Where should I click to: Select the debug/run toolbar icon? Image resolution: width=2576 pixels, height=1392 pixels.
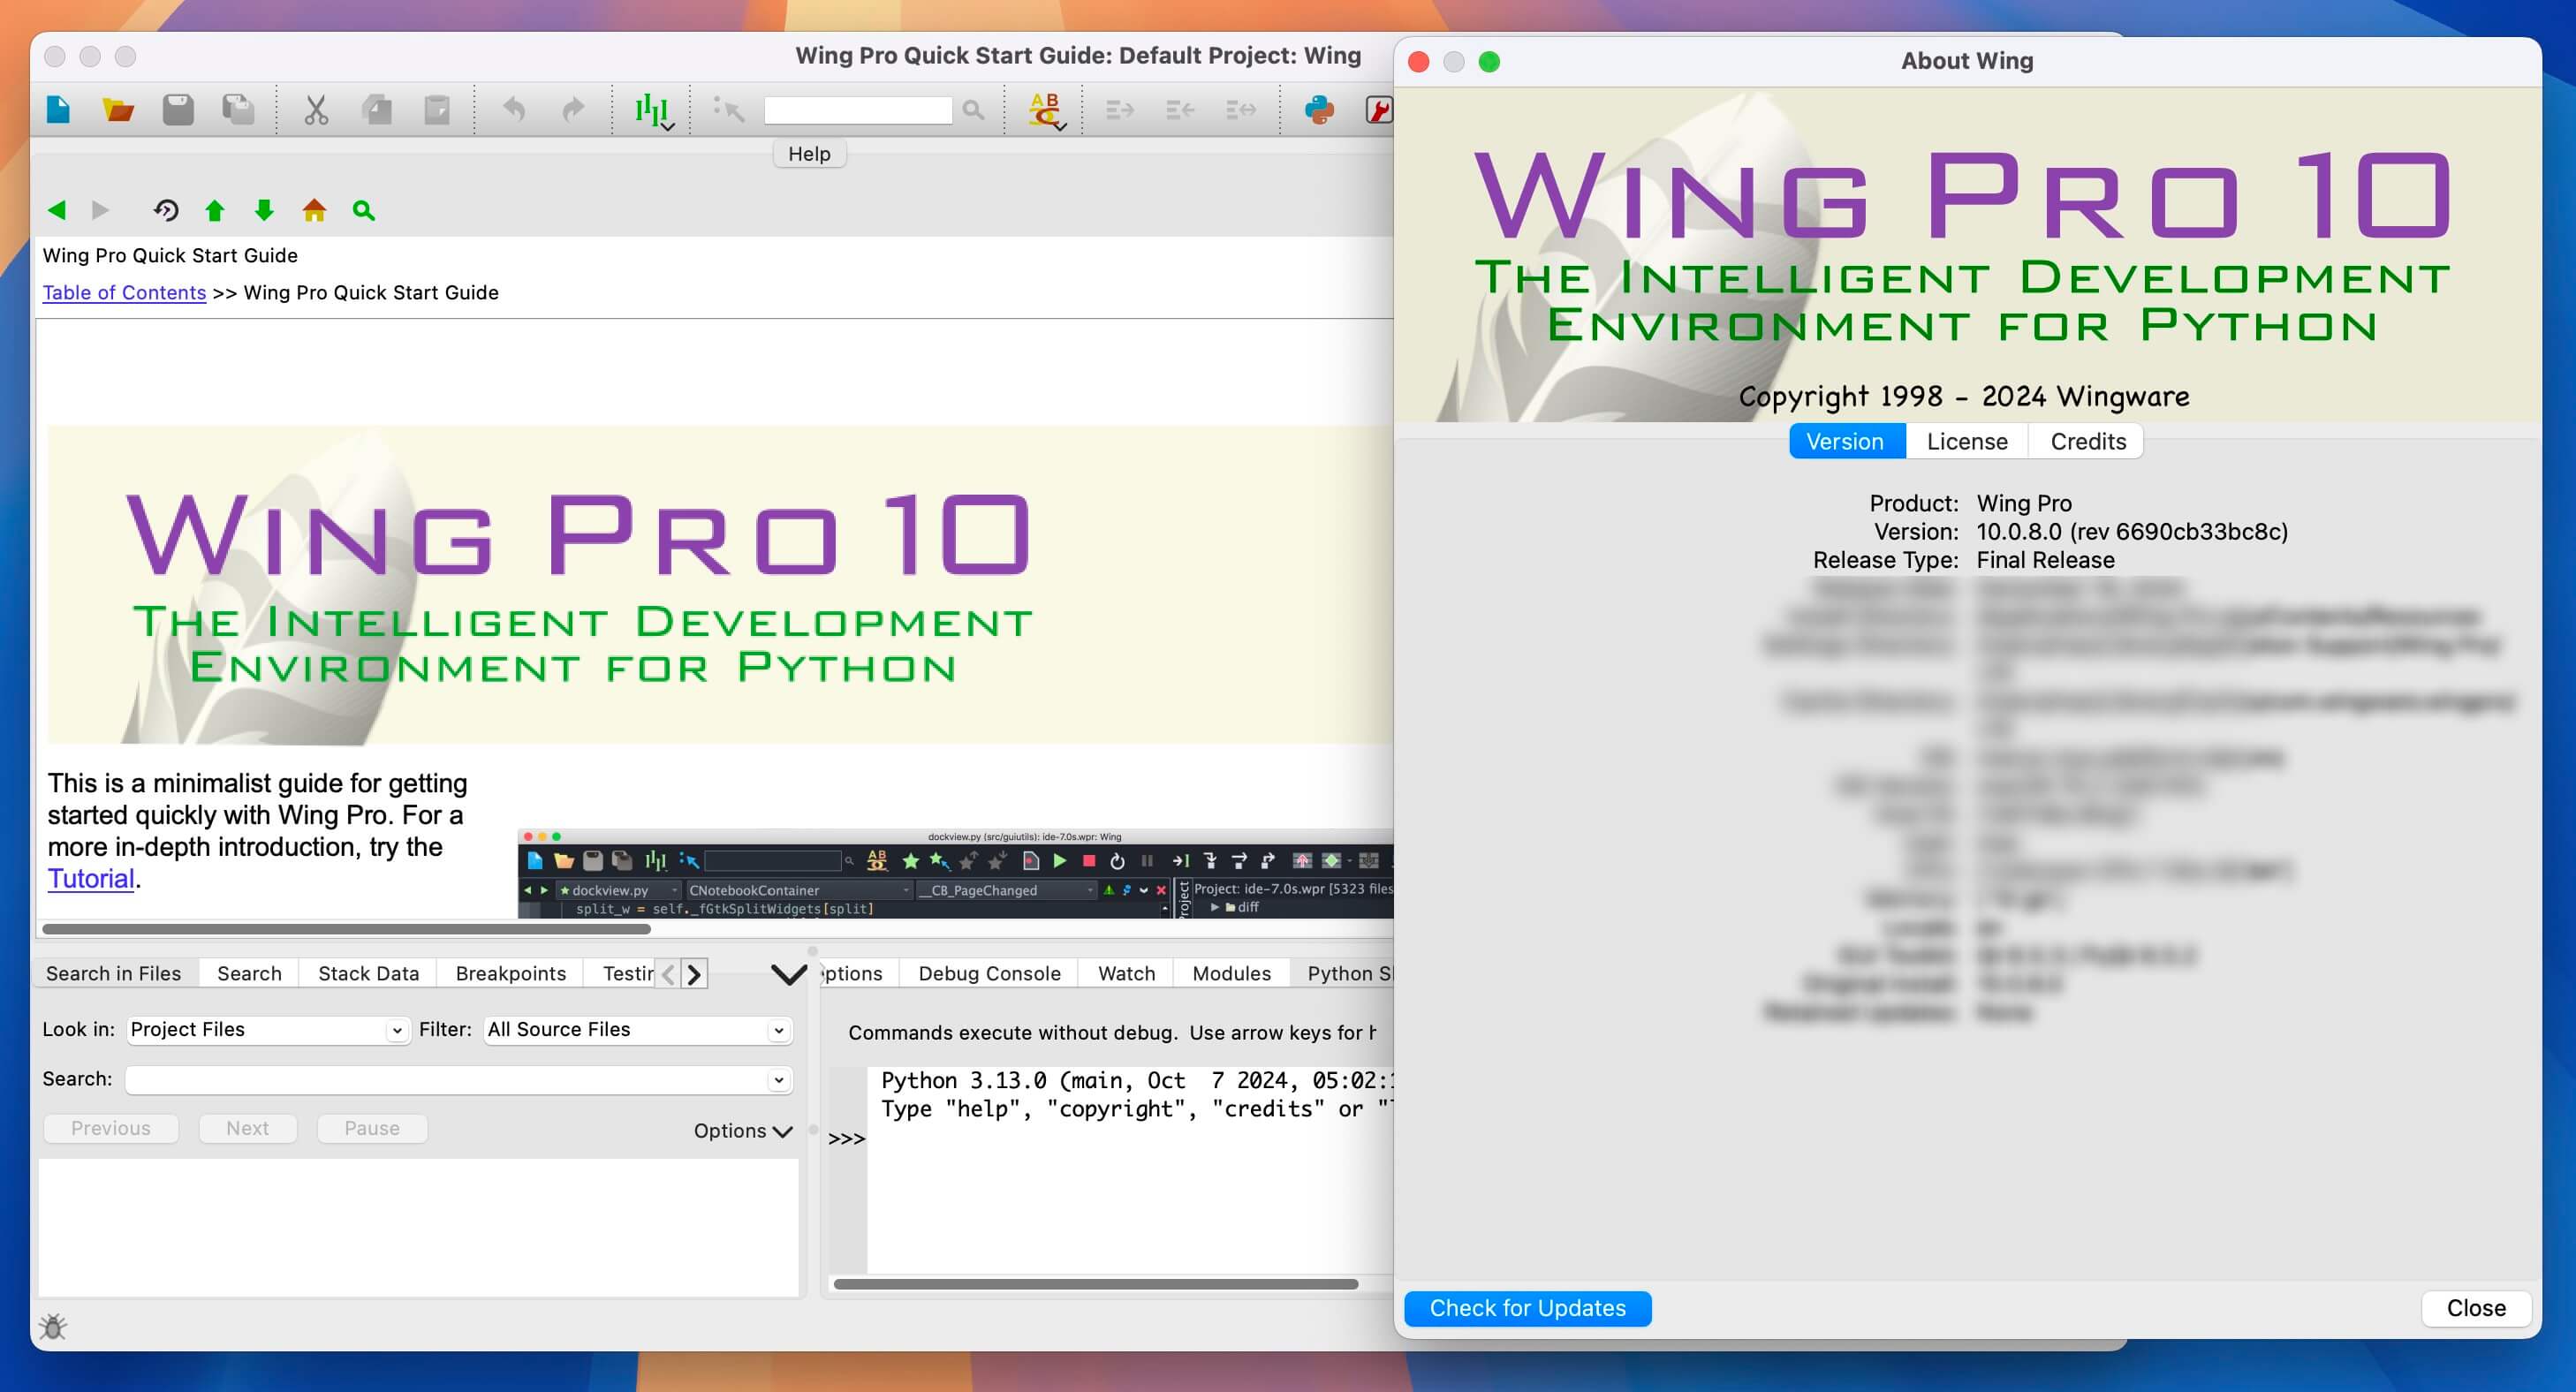tap(655, 111)
